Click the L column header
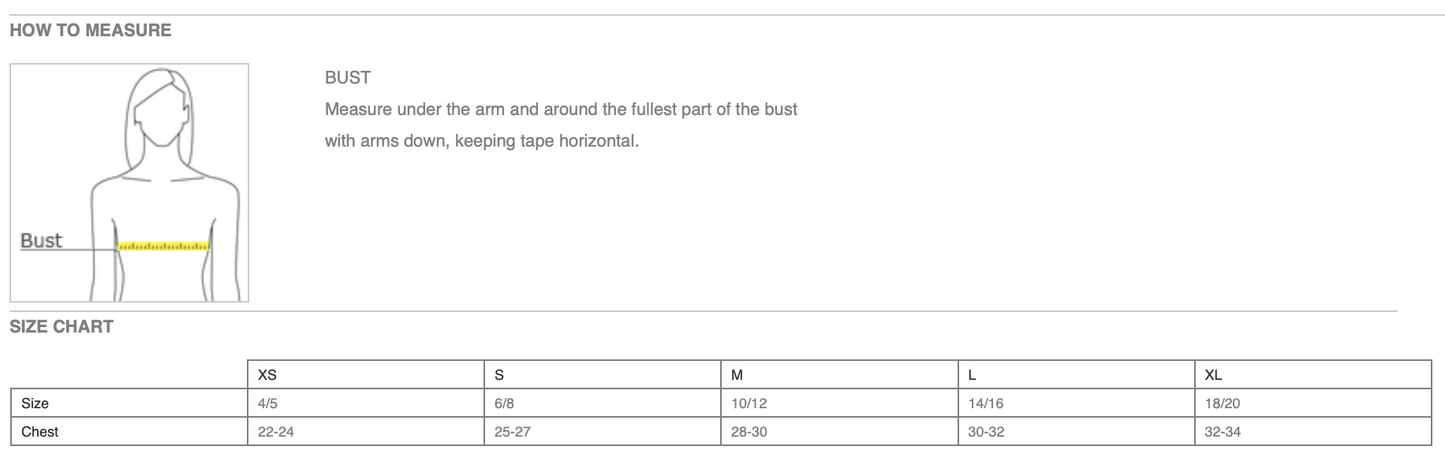The image size is (1445, 476). pos(972,375)
